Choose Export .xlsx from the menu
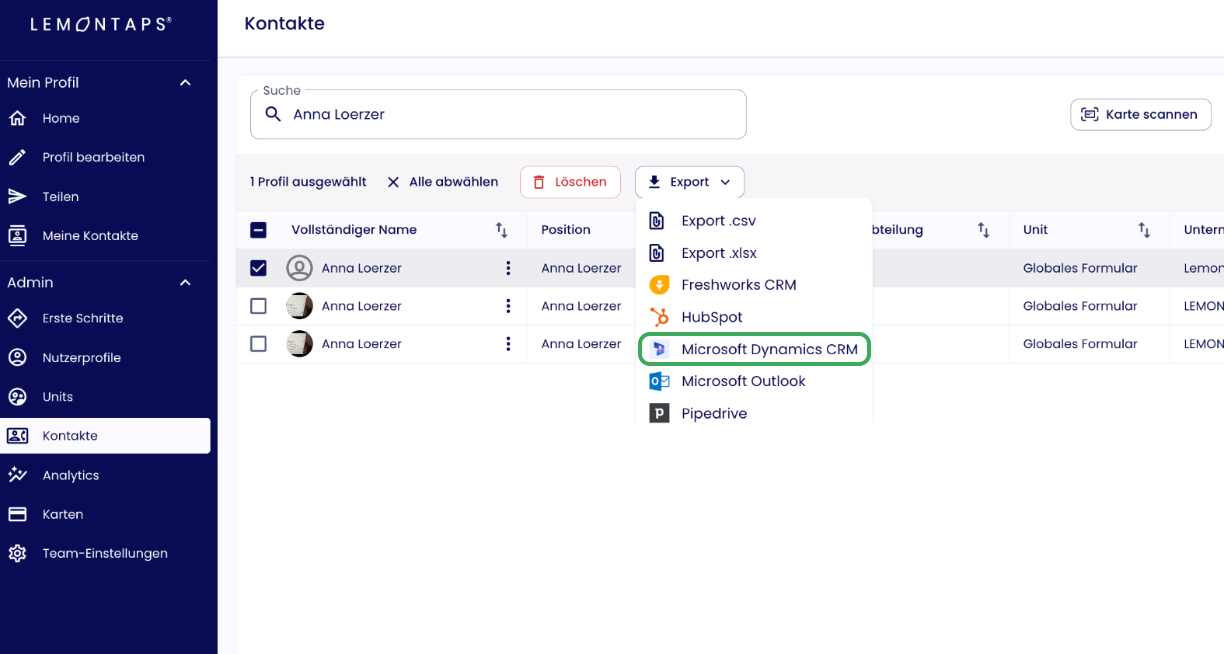This screenshot has width=1224, height=654. [x=755, y=253]
